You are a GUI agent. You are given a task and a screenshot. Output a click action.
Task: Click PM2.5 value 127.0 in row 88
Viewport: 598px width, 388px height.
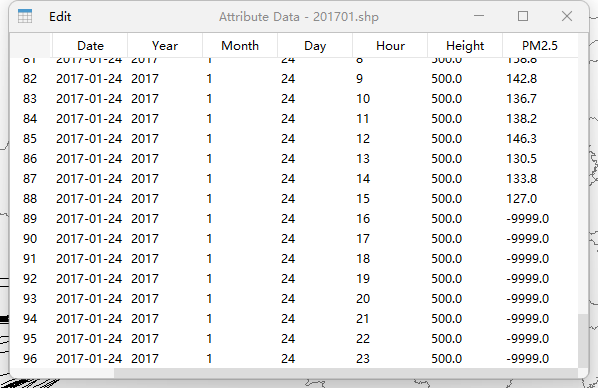521,198
